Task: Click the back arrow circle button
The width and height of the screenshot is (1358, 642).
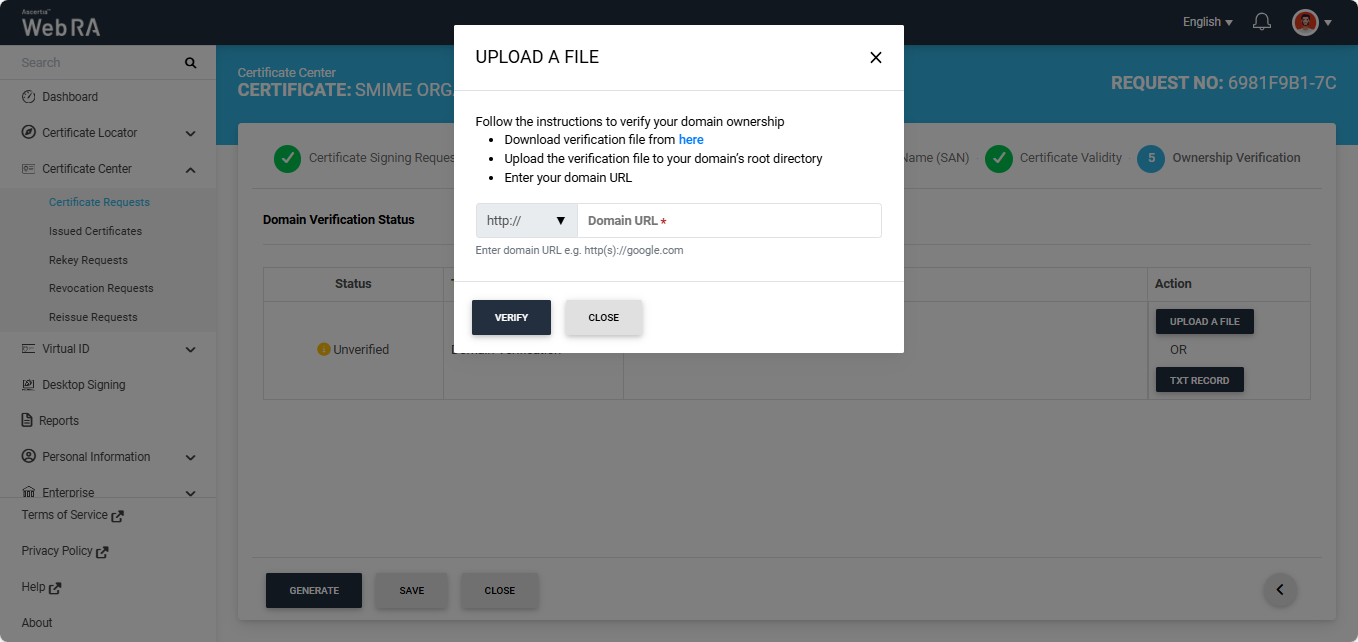Action: point(1280,590)
